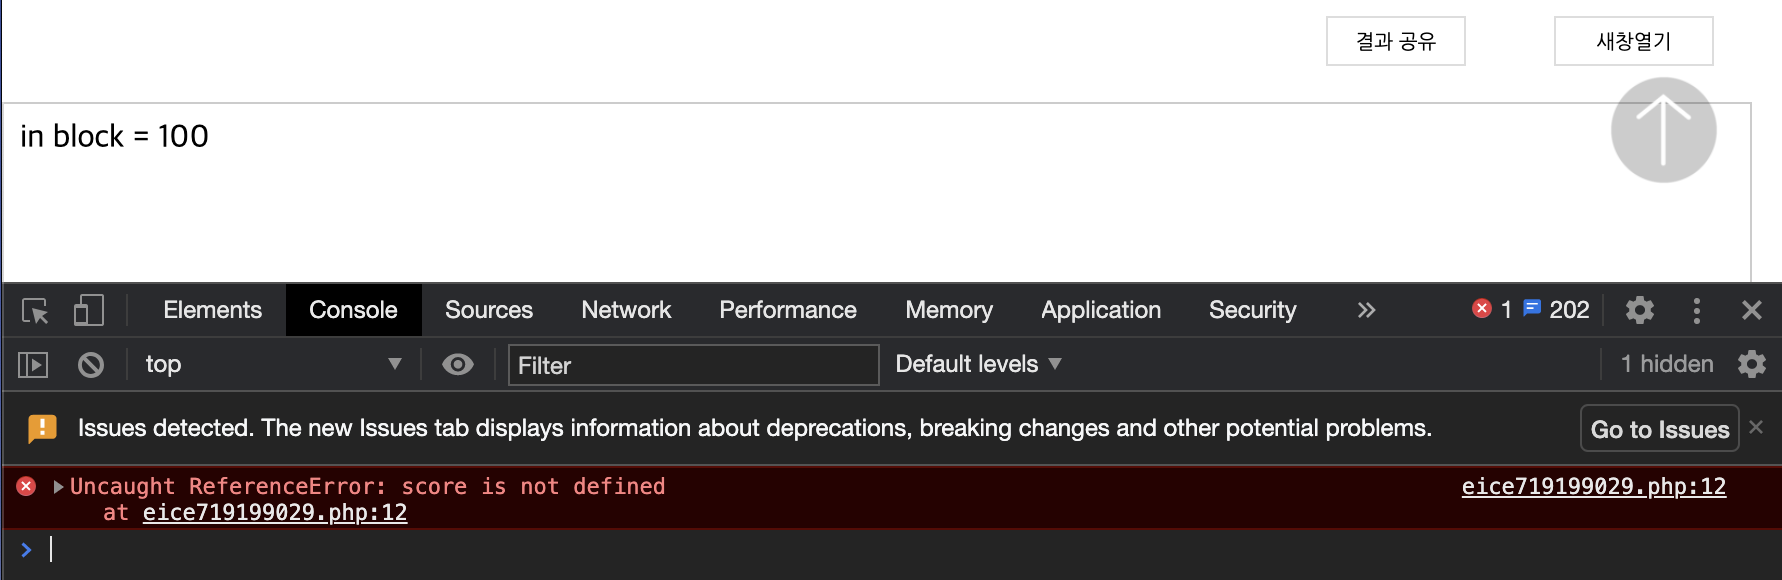The width and height of the screenshot is (1782, 580).
Task: Open the Default levels dropdown
Action: [978, 364]
